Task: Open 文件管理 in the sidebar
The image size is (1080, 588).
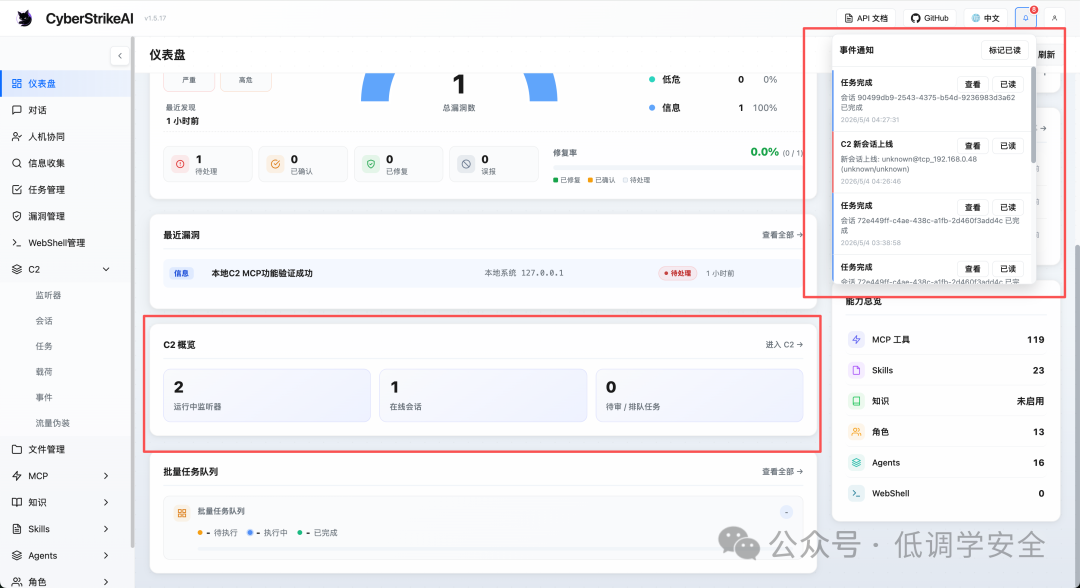Action: [x=65, y=449]
